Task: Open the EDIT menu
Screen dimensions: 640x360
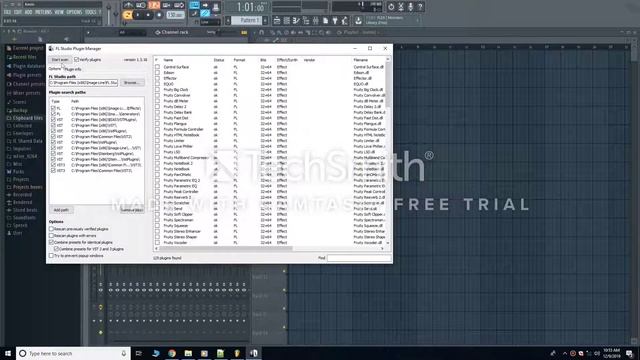Action: pos(18,12)
